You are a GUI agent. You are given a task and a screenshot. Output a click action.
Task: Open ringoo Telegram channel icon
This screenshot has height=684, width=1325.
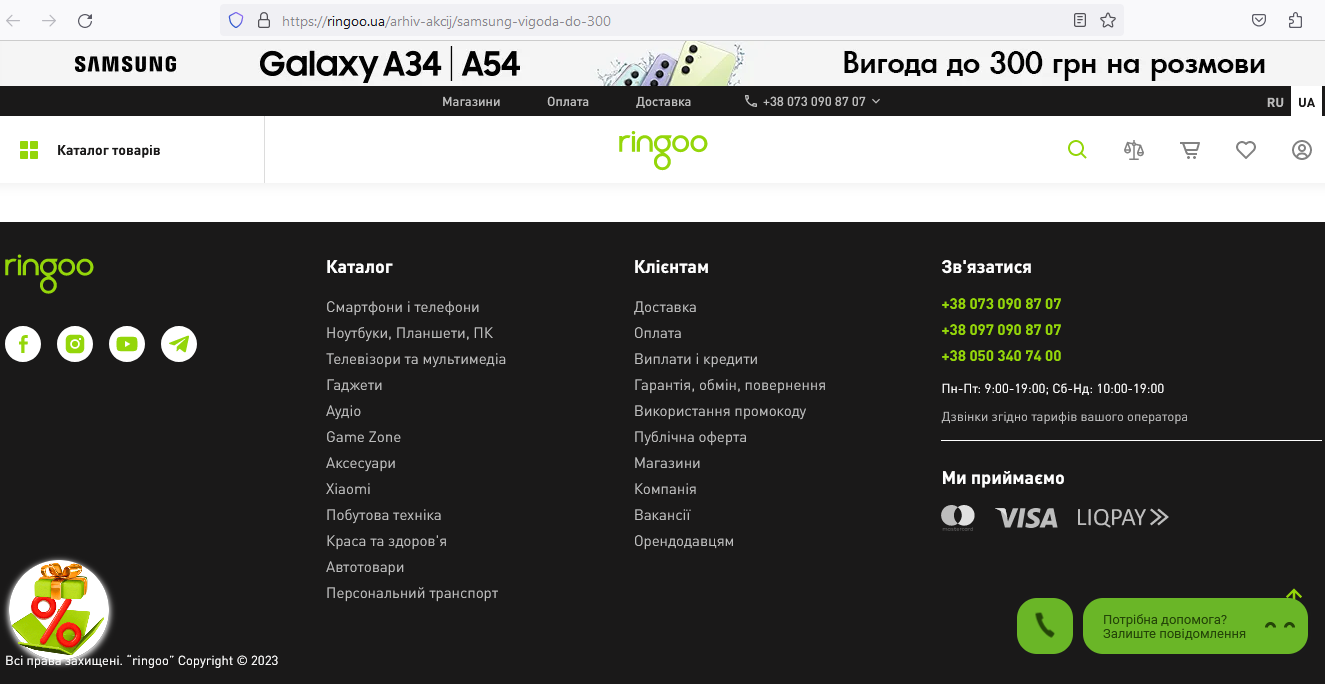pyautogui.click(x=179, y=344)
